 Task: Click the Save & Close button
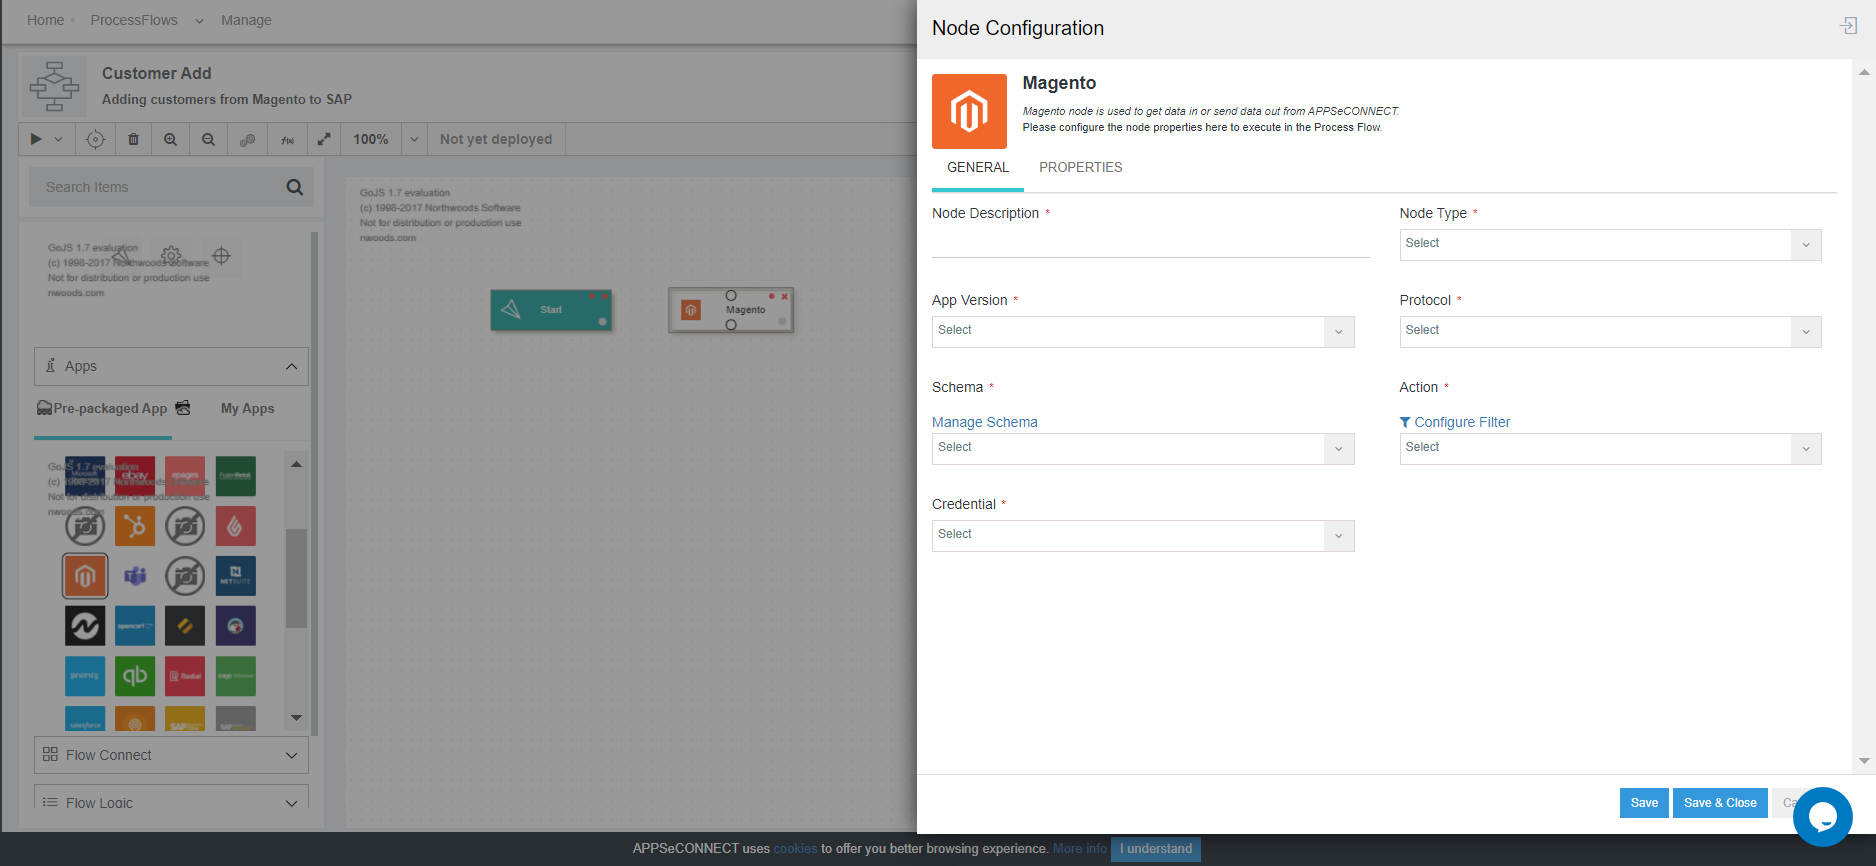click(1720, 803)
